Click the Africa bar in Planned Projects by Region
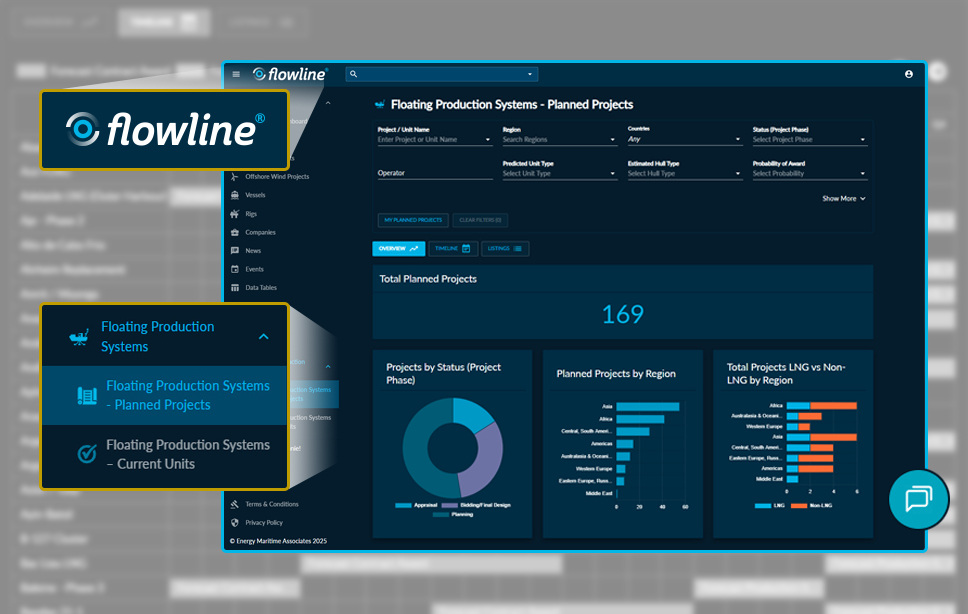Image resolution: width=968 pixels, height=614 pixels. coord(640,419)
